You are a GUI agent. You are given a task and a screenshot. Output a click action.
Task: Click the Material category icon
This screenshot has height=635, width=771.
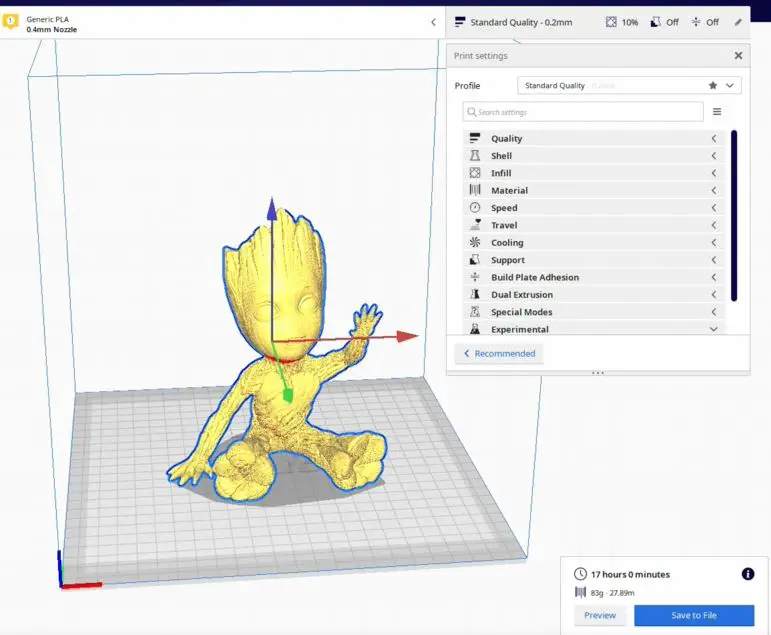474,190
